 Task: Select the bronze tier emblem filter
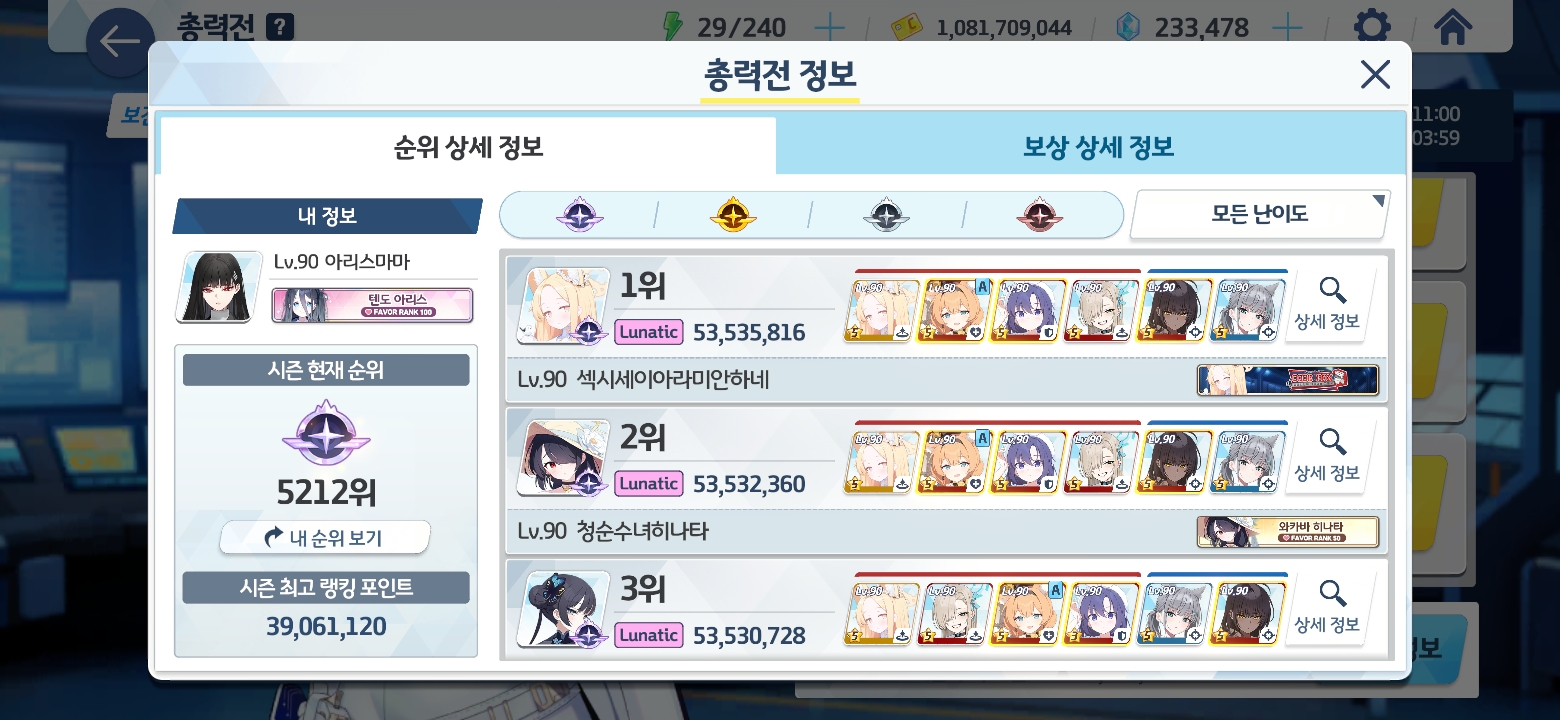pyautogui.click(x=1040, y=214)
